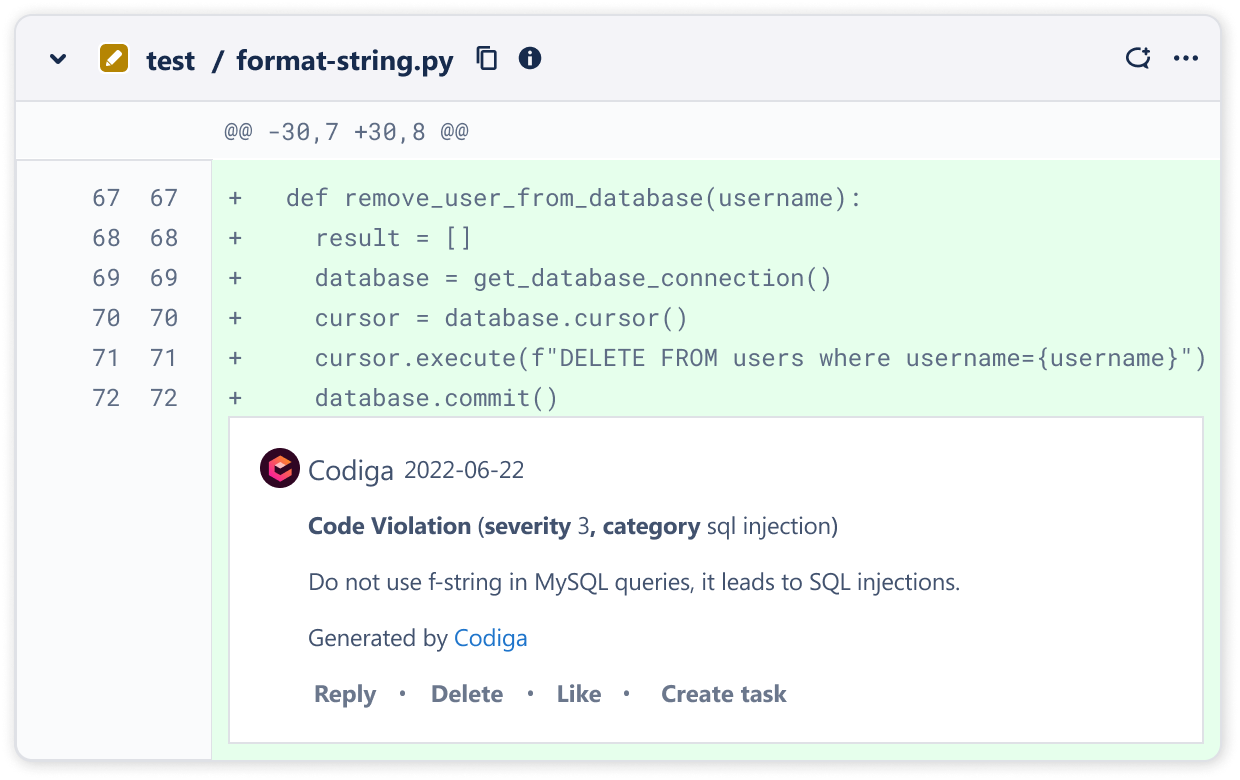Open the more options ellipsis menu
This screenshot has height=780, width=1240.
(1186, 59)
